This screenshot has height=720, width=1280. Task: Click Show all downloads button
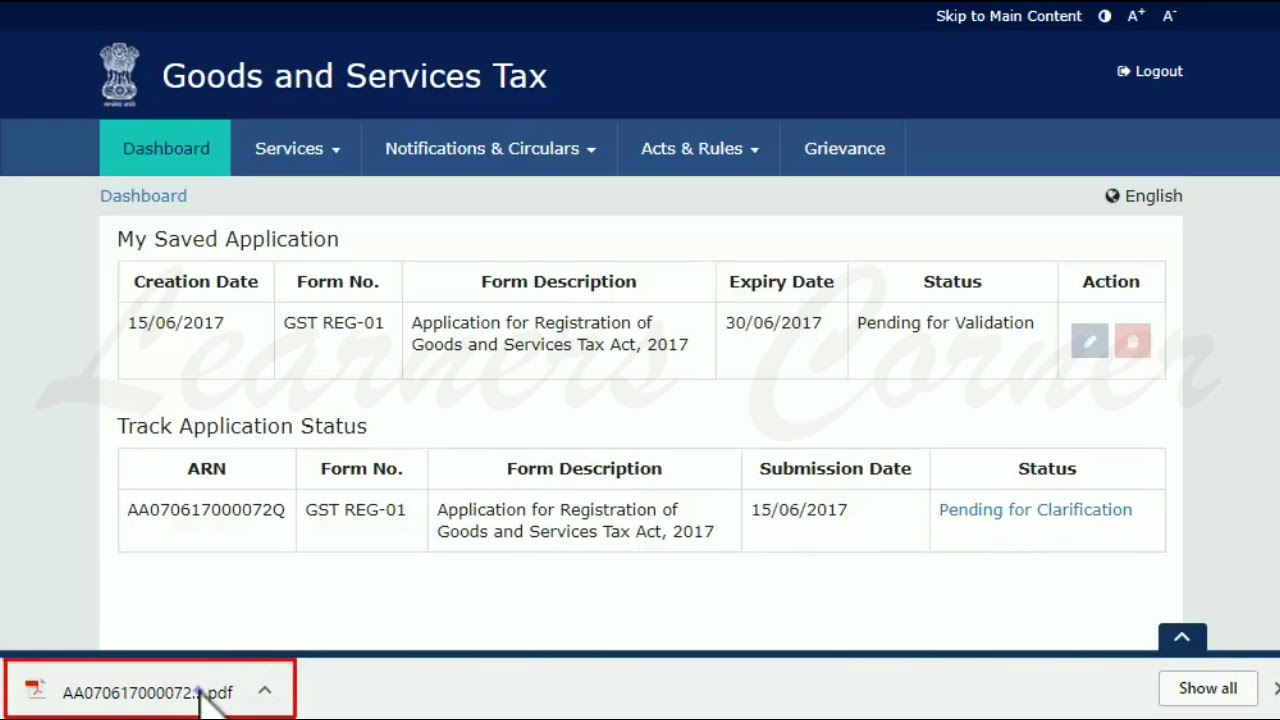1207,688
